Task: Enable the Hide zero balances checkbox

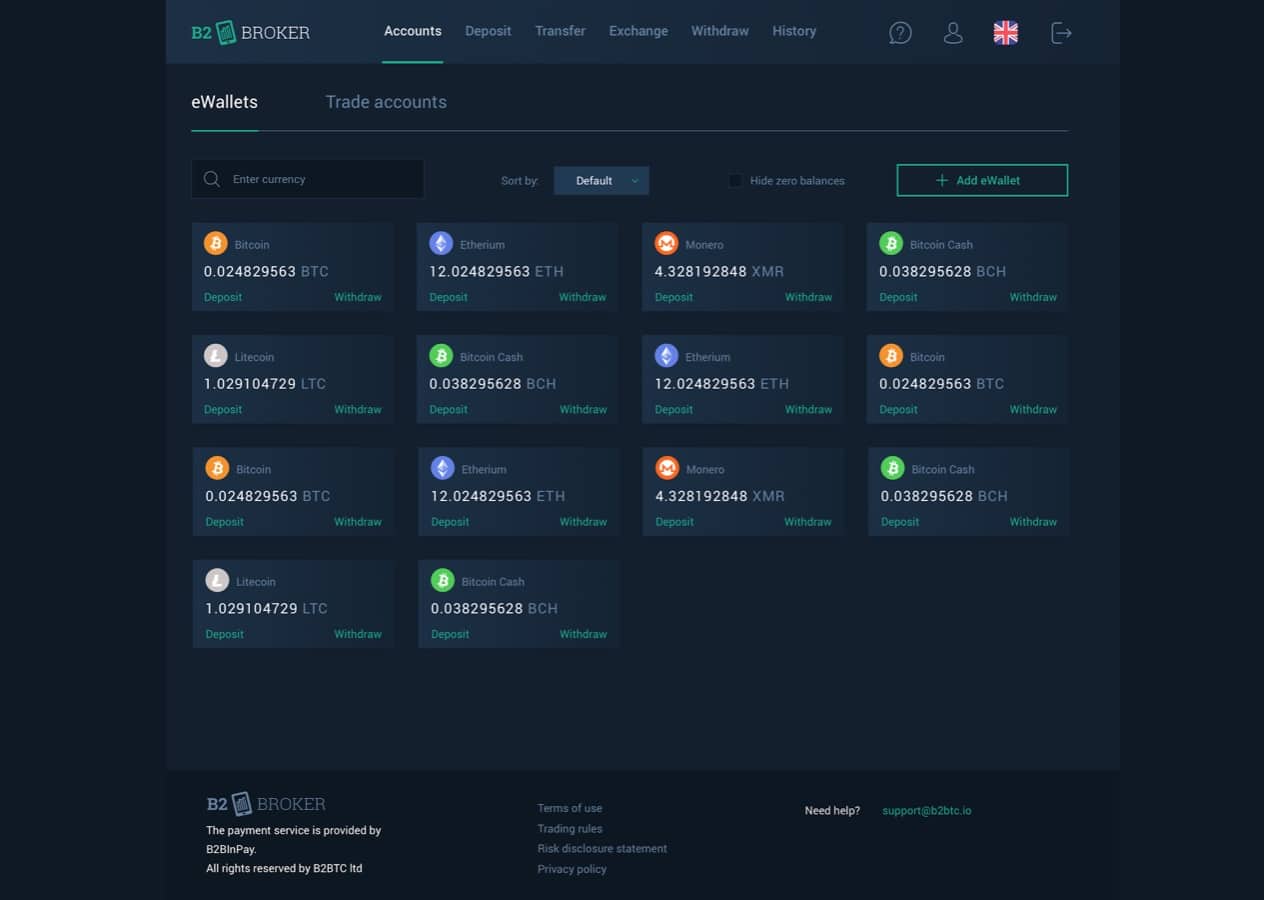Action: click(735, 181)
